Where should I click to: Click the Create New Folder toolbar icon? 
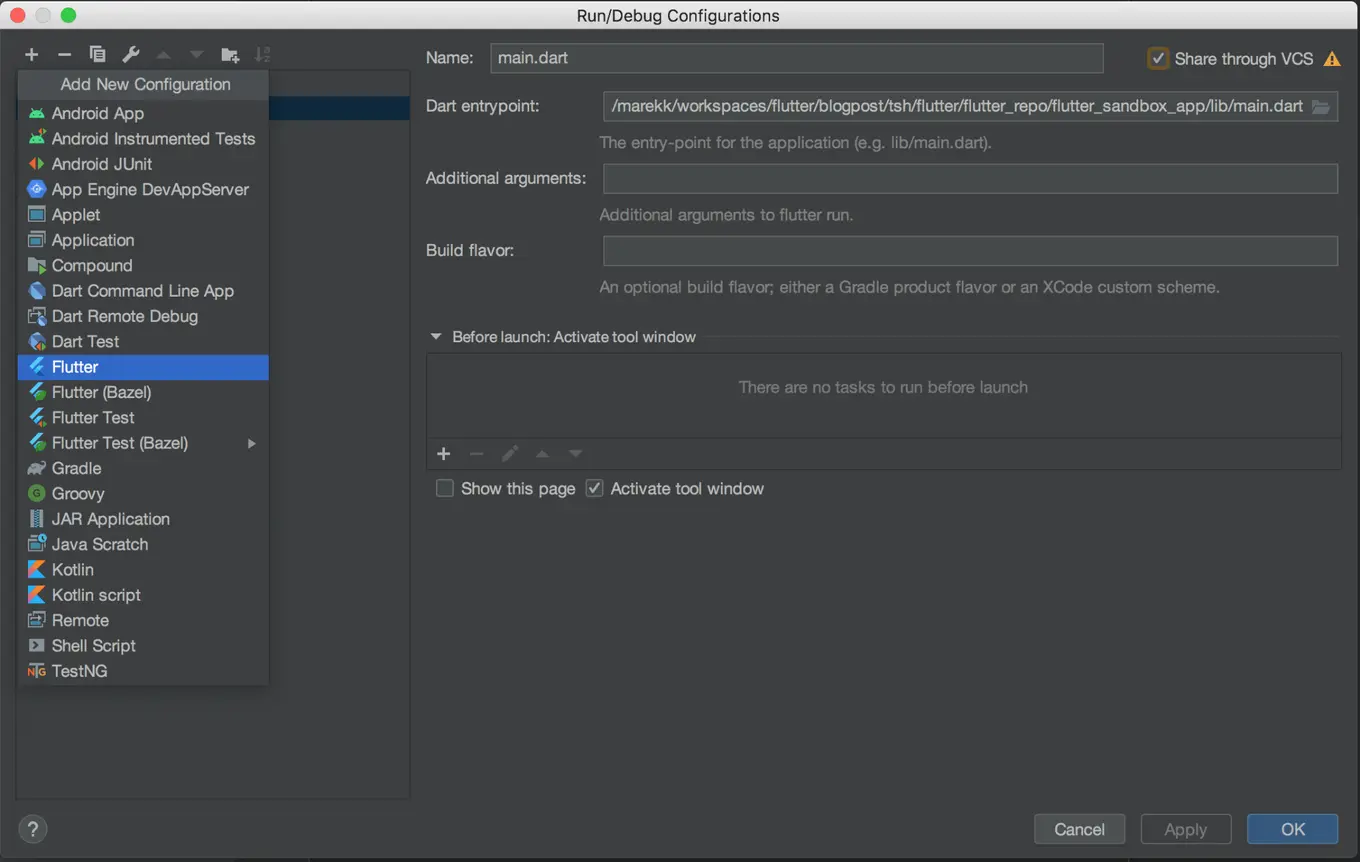click(230, 54)
